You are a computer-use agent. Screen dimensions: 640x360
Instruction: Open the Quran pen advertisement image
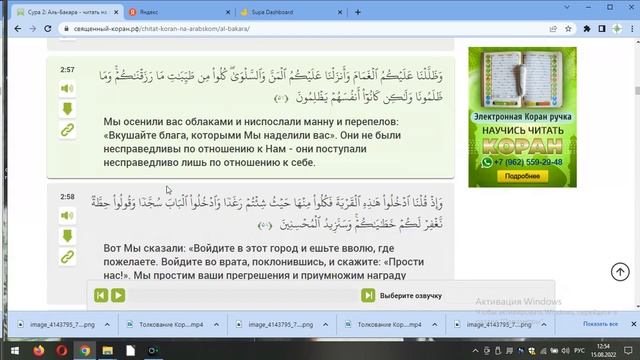click(x=522, y=117)
